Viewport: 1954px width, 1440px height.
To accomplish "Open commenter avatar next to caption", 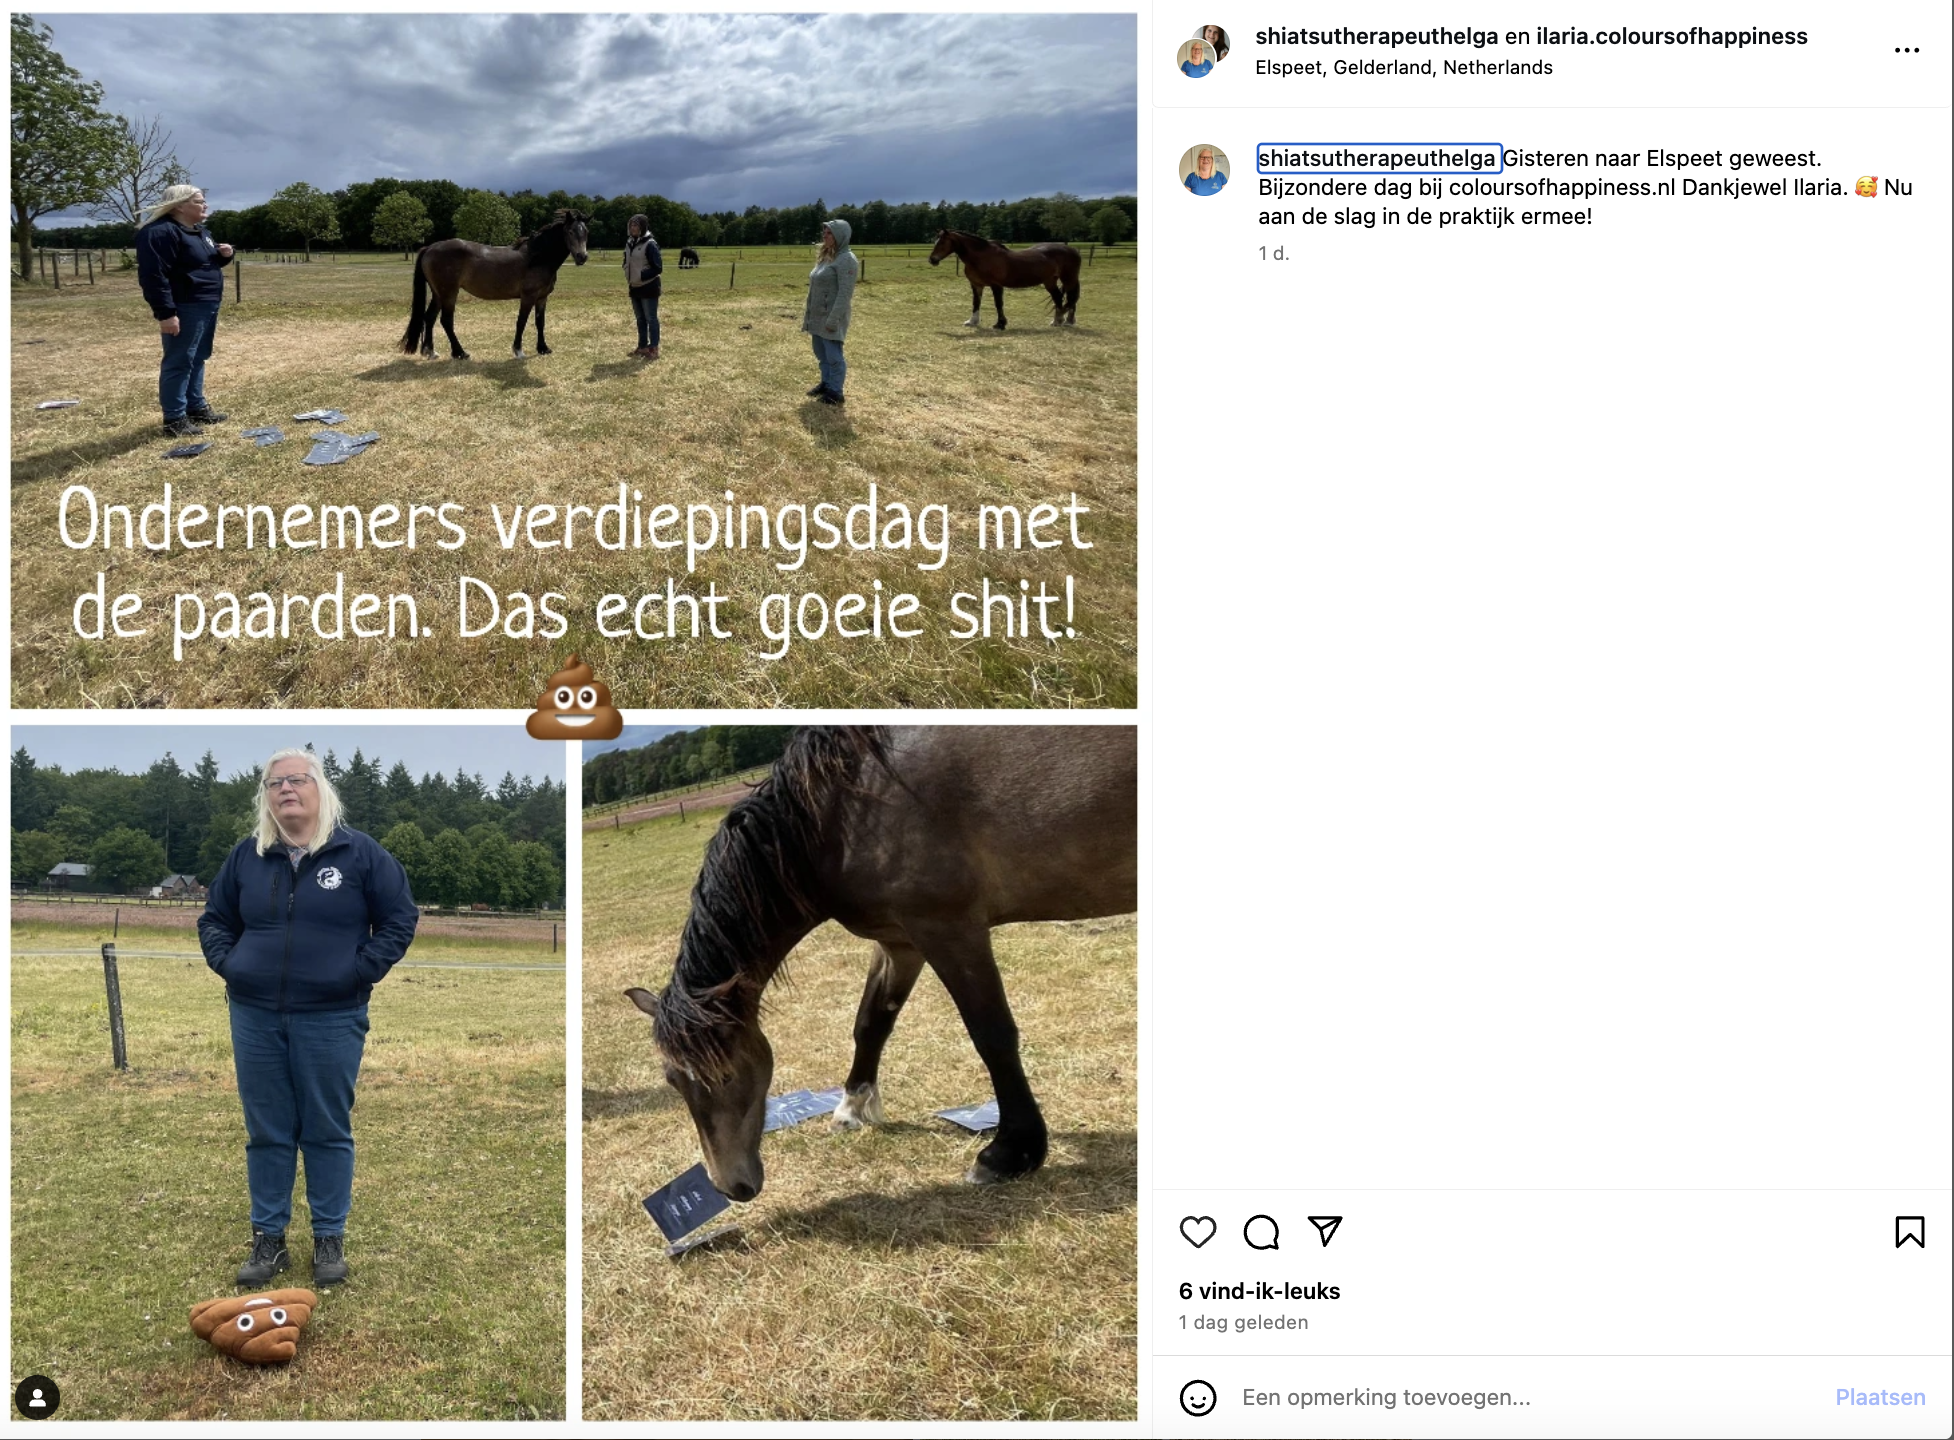I will pos(1204,170).
